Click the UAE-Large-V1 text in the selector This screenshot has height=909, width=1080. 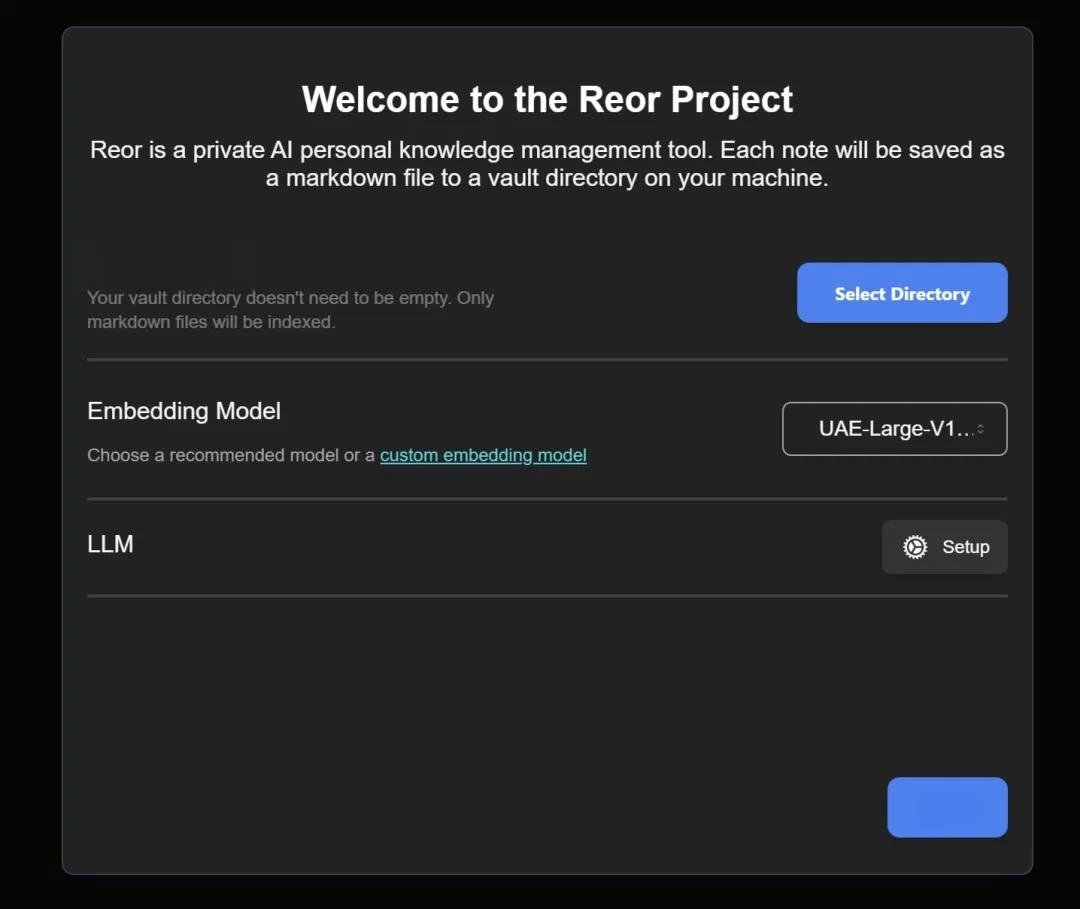coord(895,428)
